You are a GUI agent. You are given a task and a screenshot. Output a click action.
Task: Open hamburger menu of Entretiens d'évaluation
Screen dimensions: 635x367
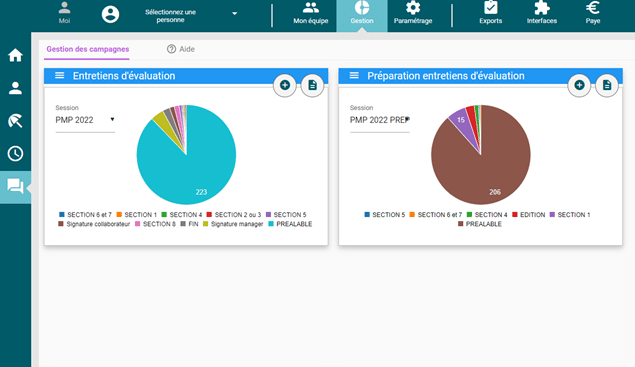click(60, 76)
